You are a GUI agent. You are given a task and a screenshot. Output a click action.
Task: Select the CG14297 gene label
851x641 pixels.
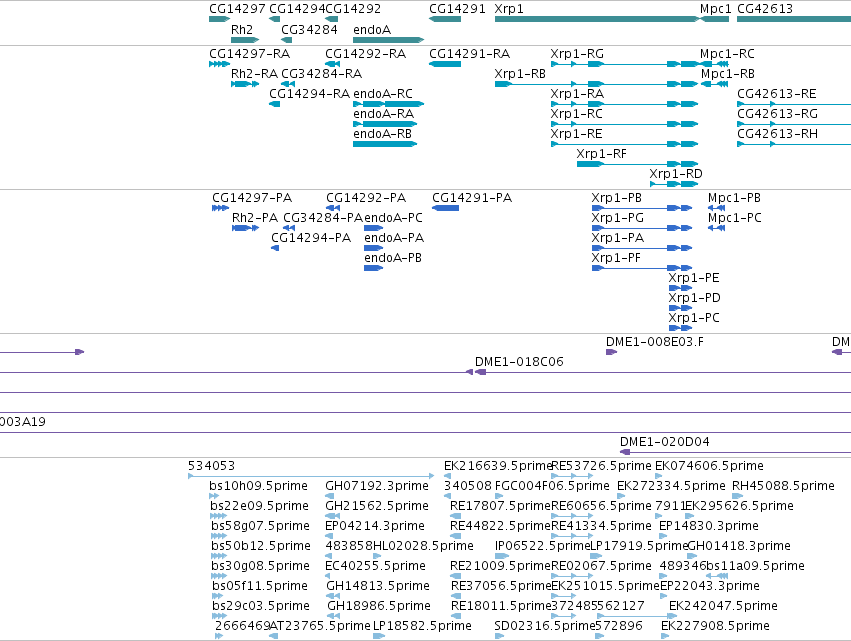tap(237, 9)
